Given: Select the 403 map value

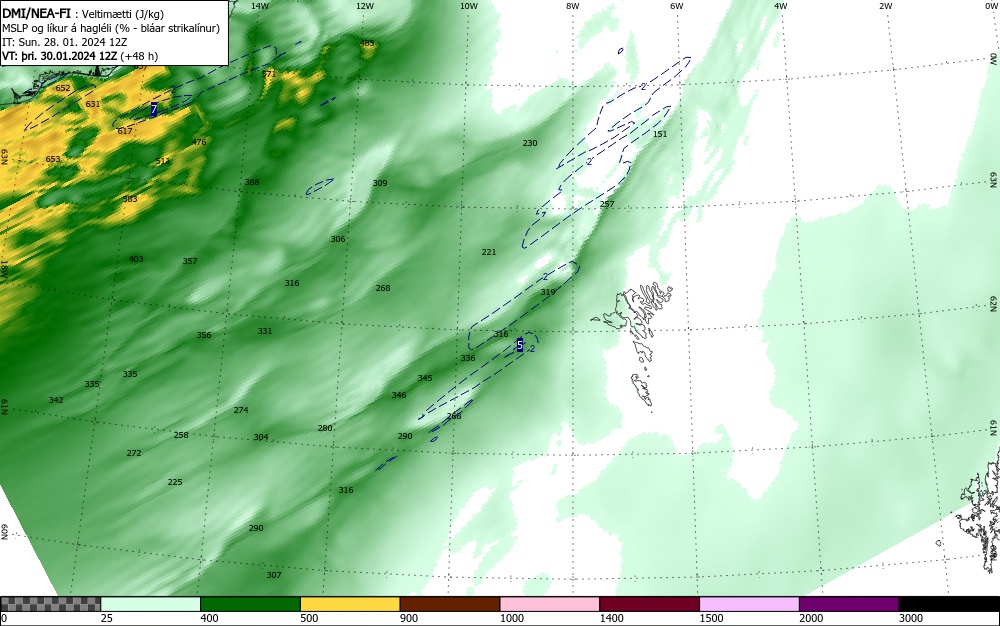Looking at the screenshot, I should [x=136, y=259].
